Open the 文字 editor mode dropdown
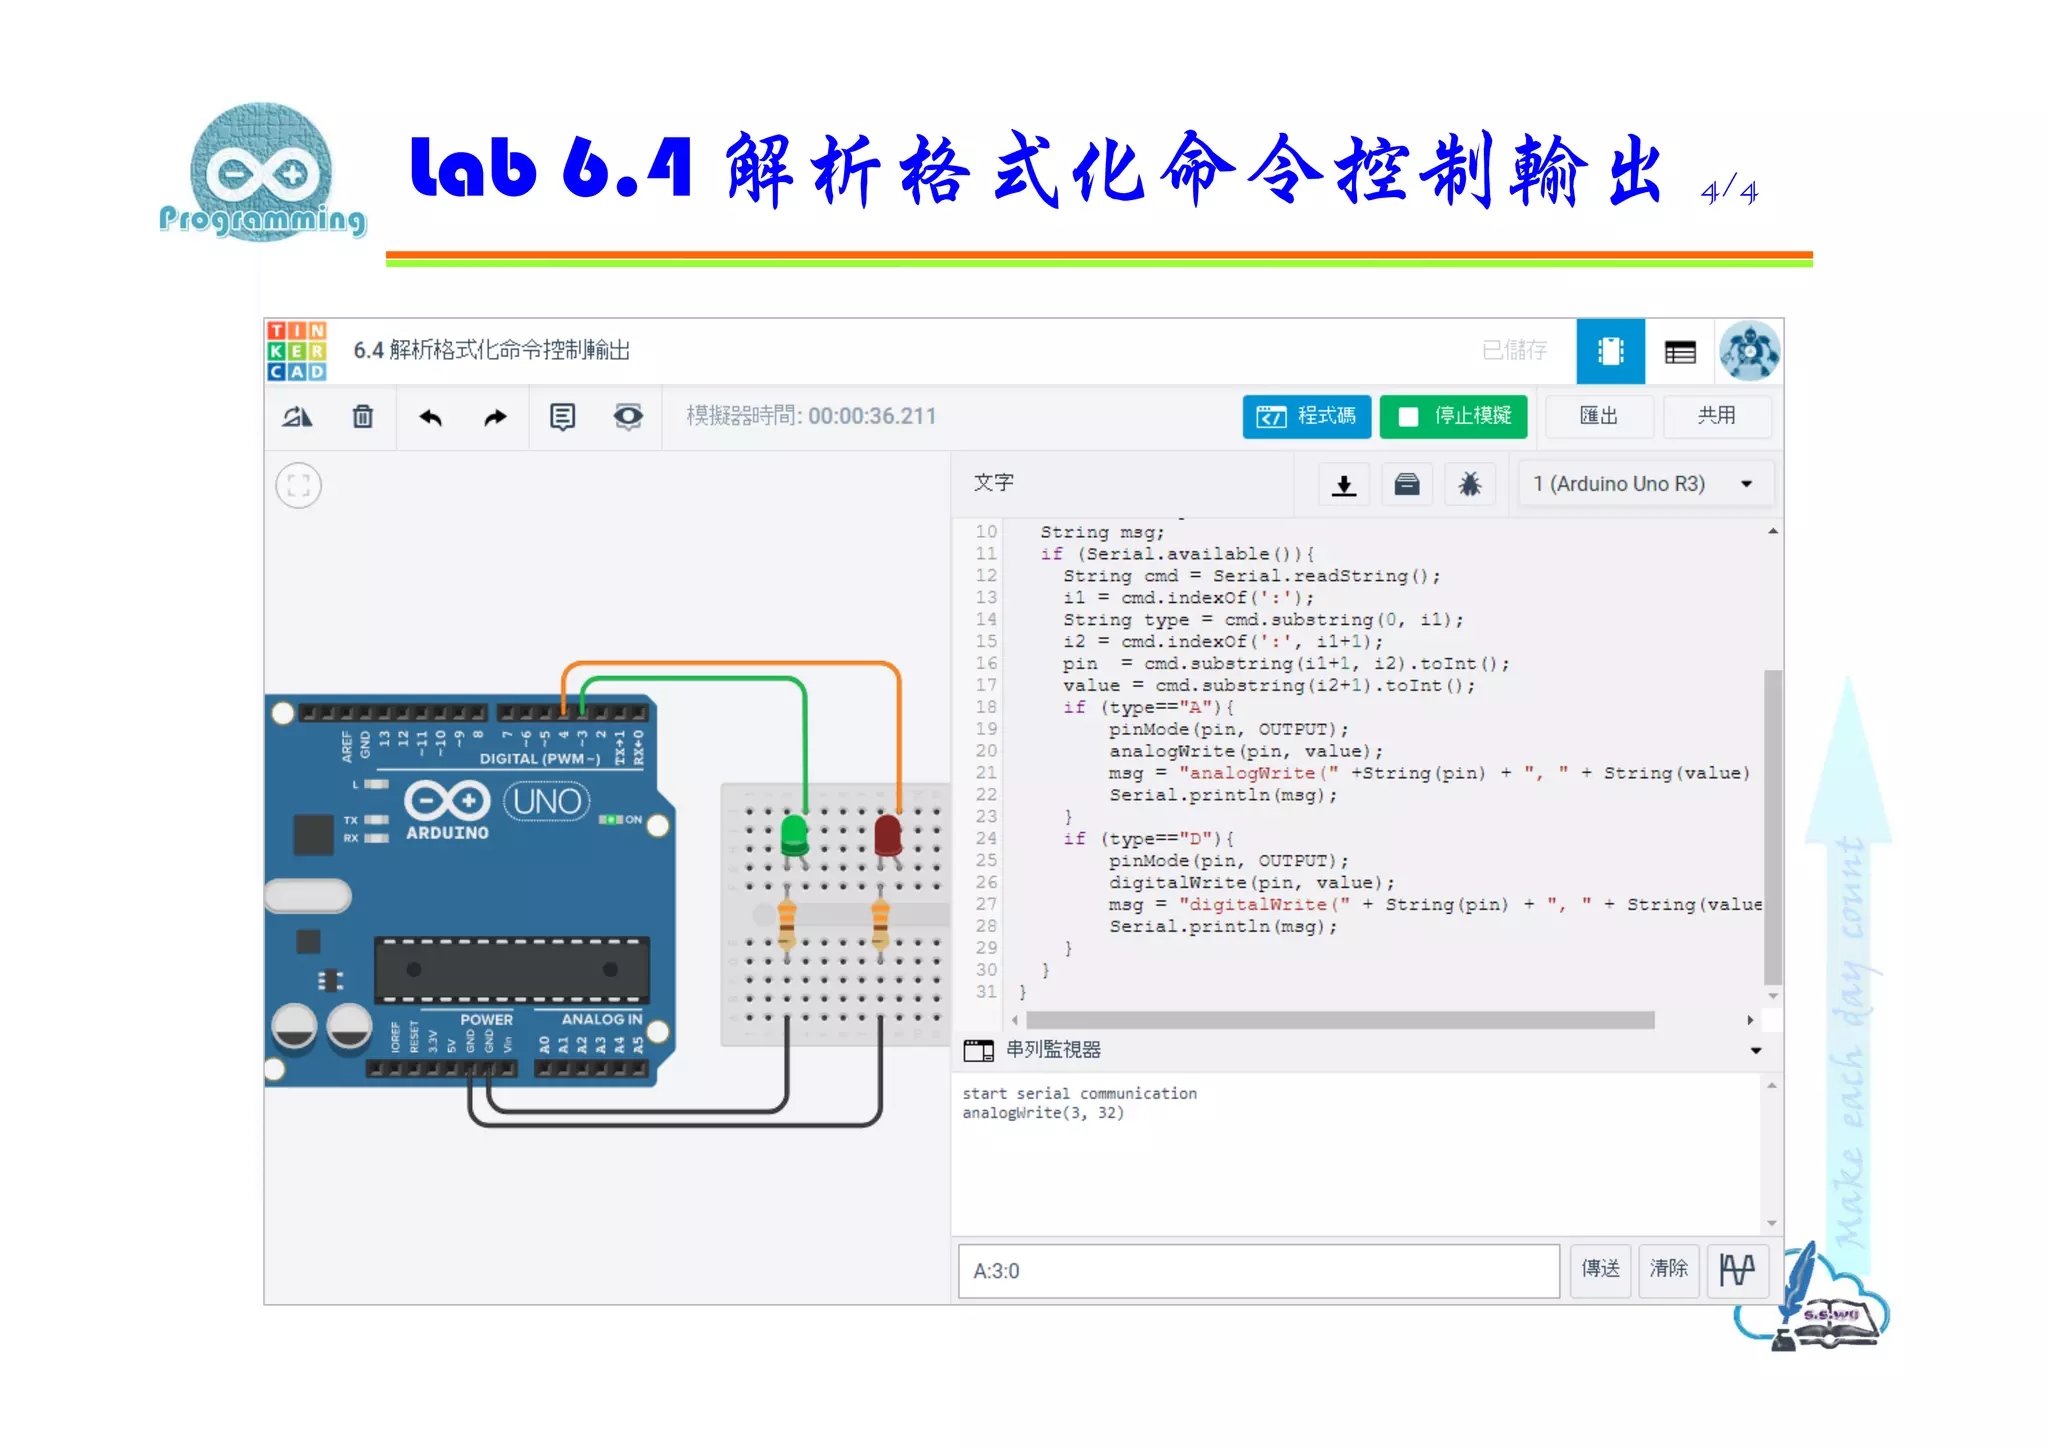The width and height of the screenshot is (2048, 1448). click(x=994, y=483)
